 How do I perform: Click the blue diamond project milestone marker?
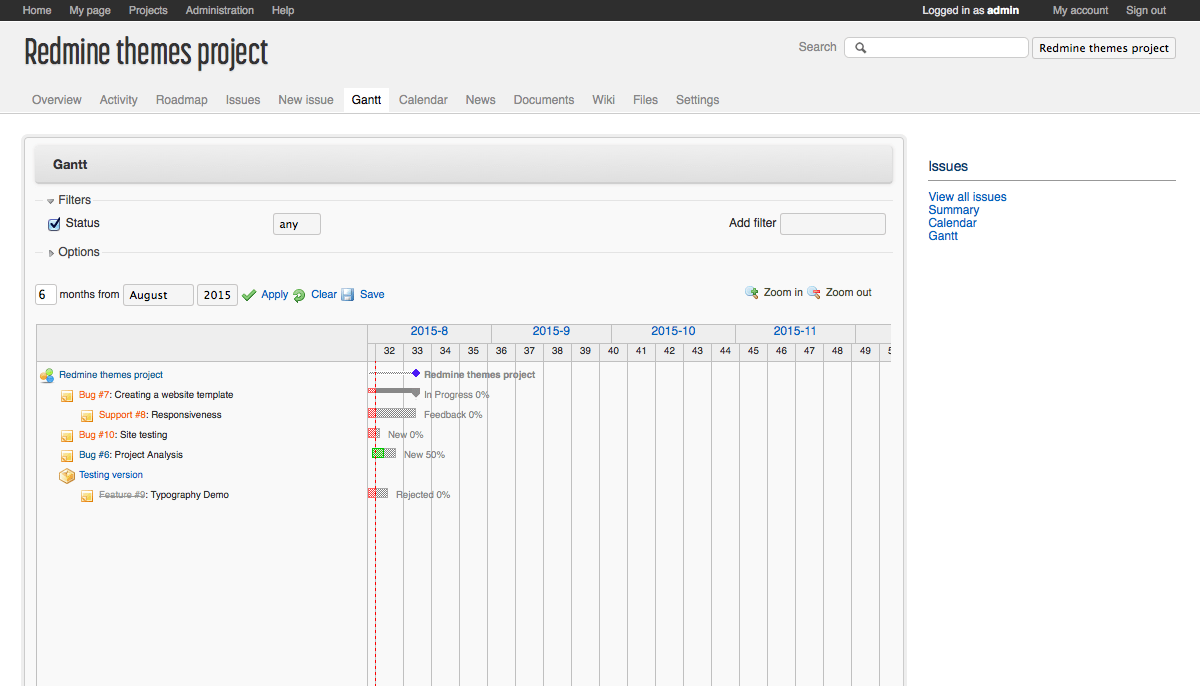coord(416,373)
